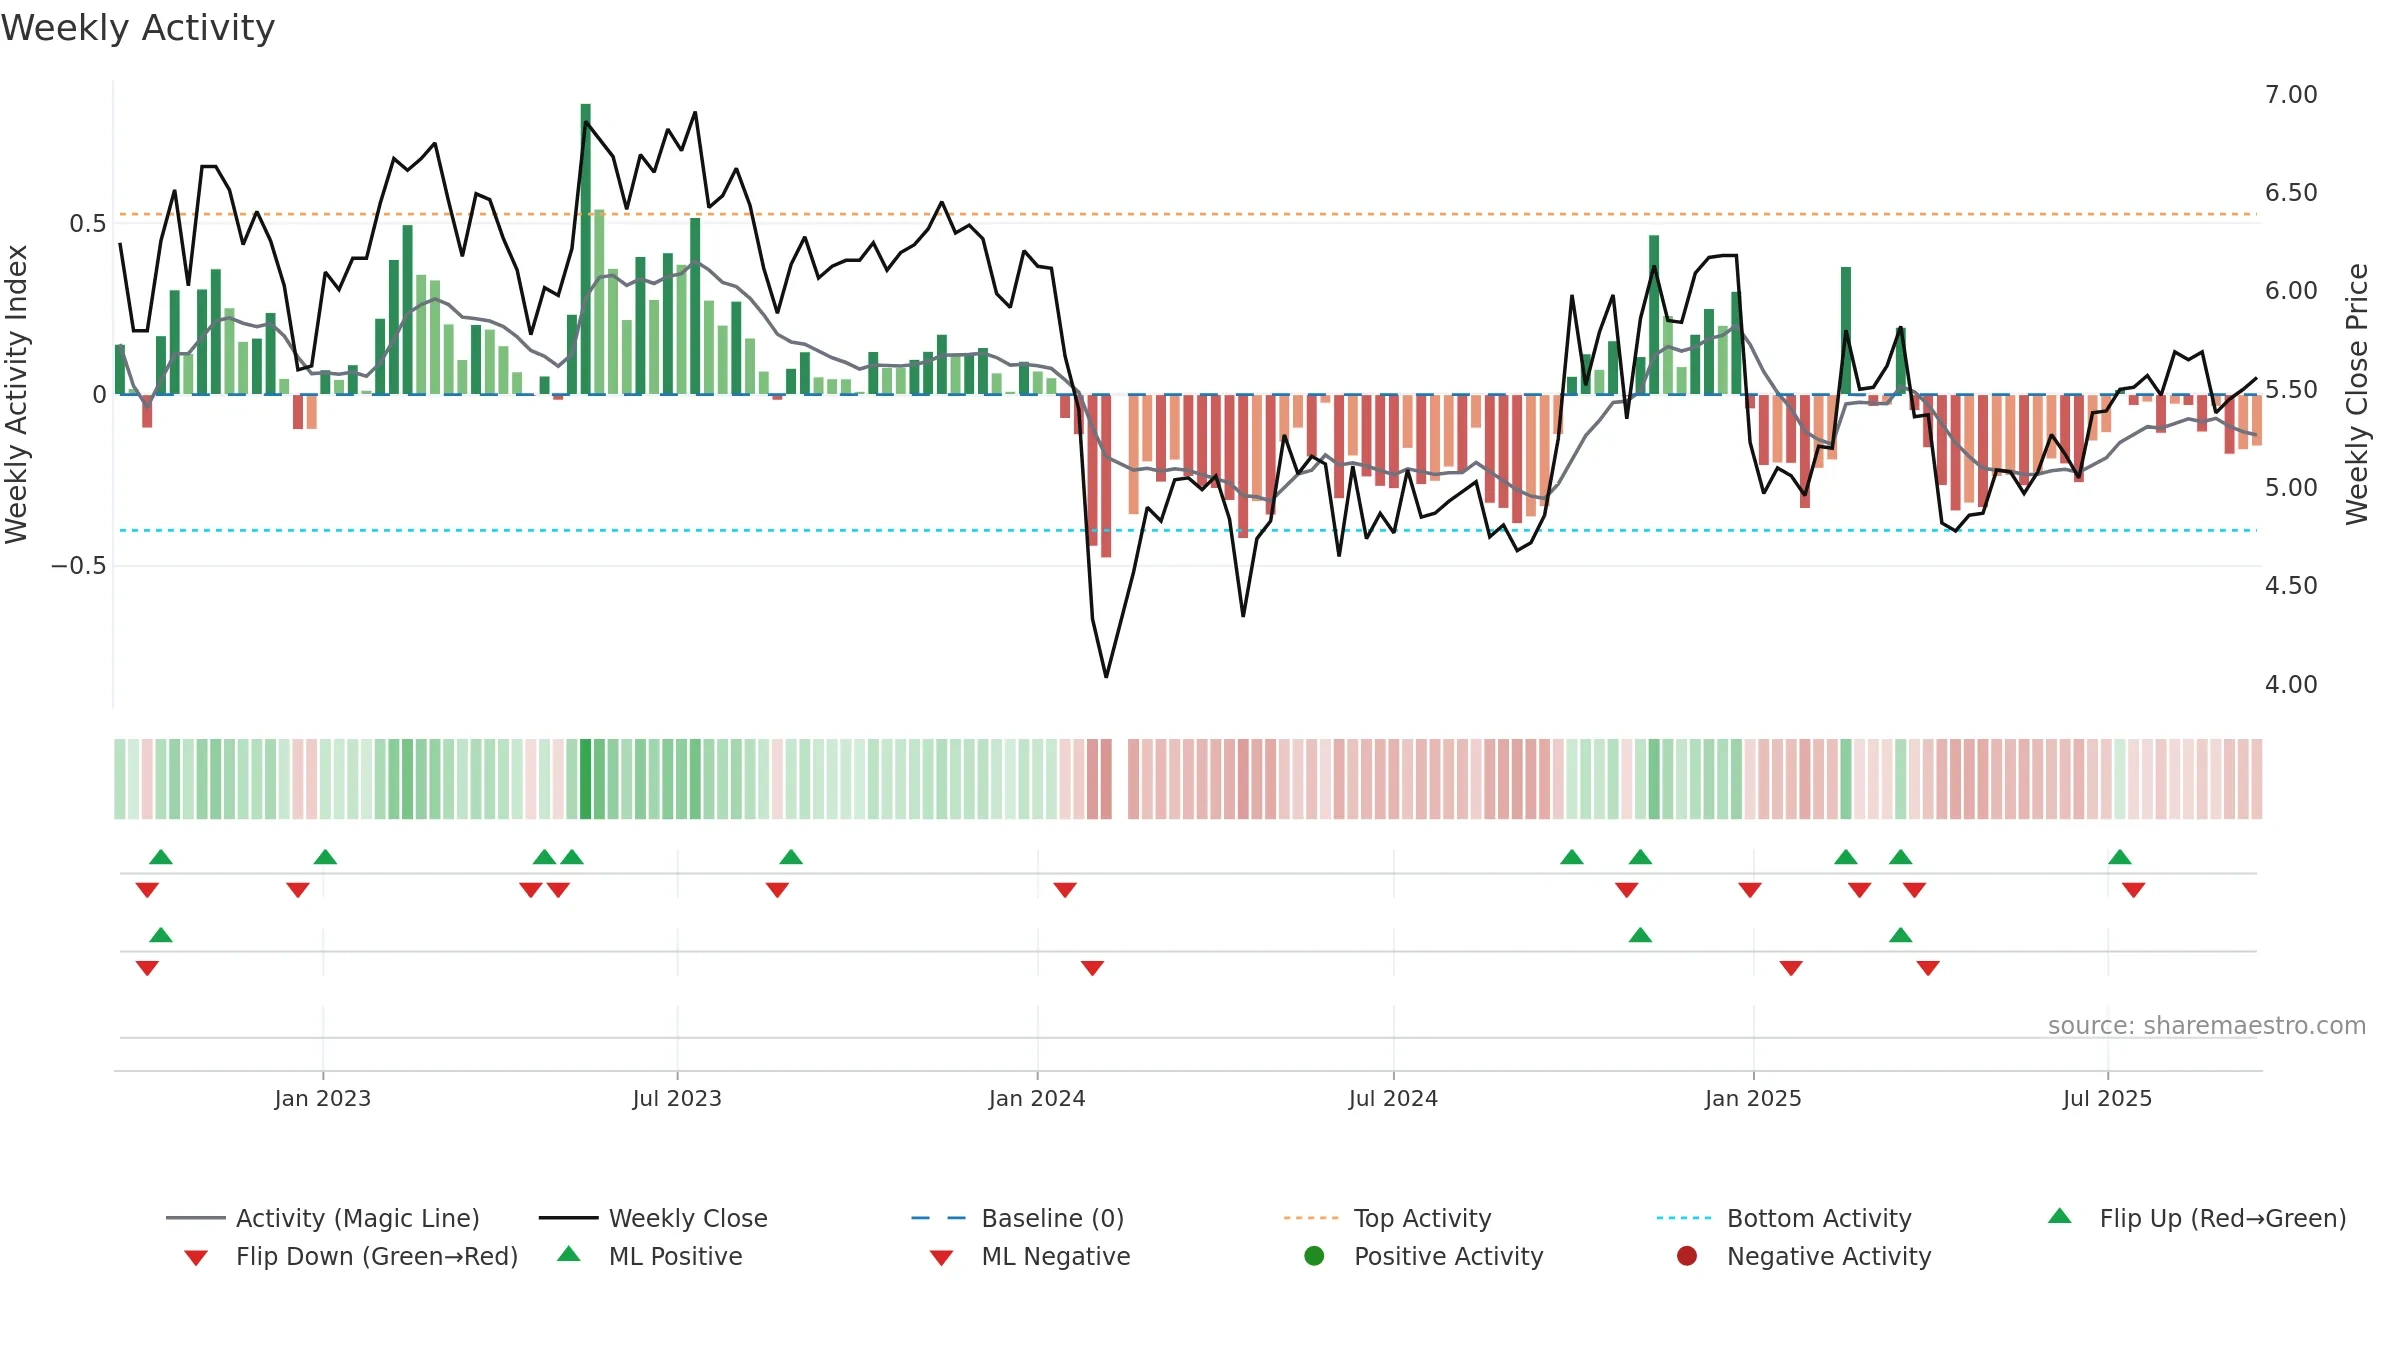This screenshot has height=1350, width=2400.
Task: Click the Jul 2025 axis label
Action: (2107, 1098)
